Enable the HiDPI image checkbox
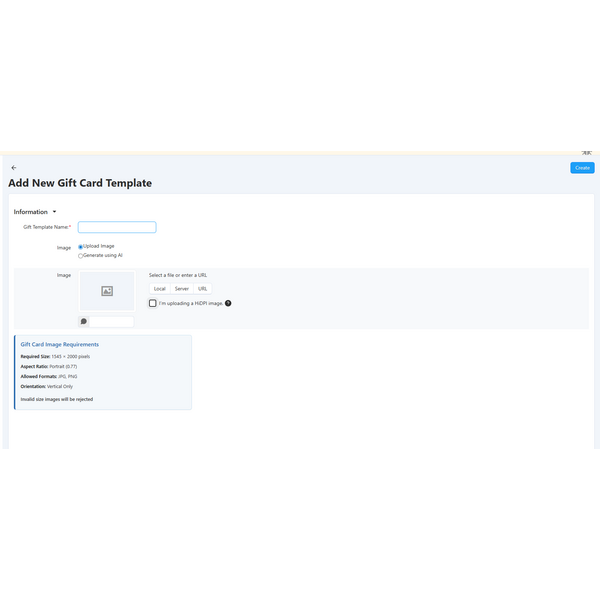This screenshot has height=600, width=600. 153,303
